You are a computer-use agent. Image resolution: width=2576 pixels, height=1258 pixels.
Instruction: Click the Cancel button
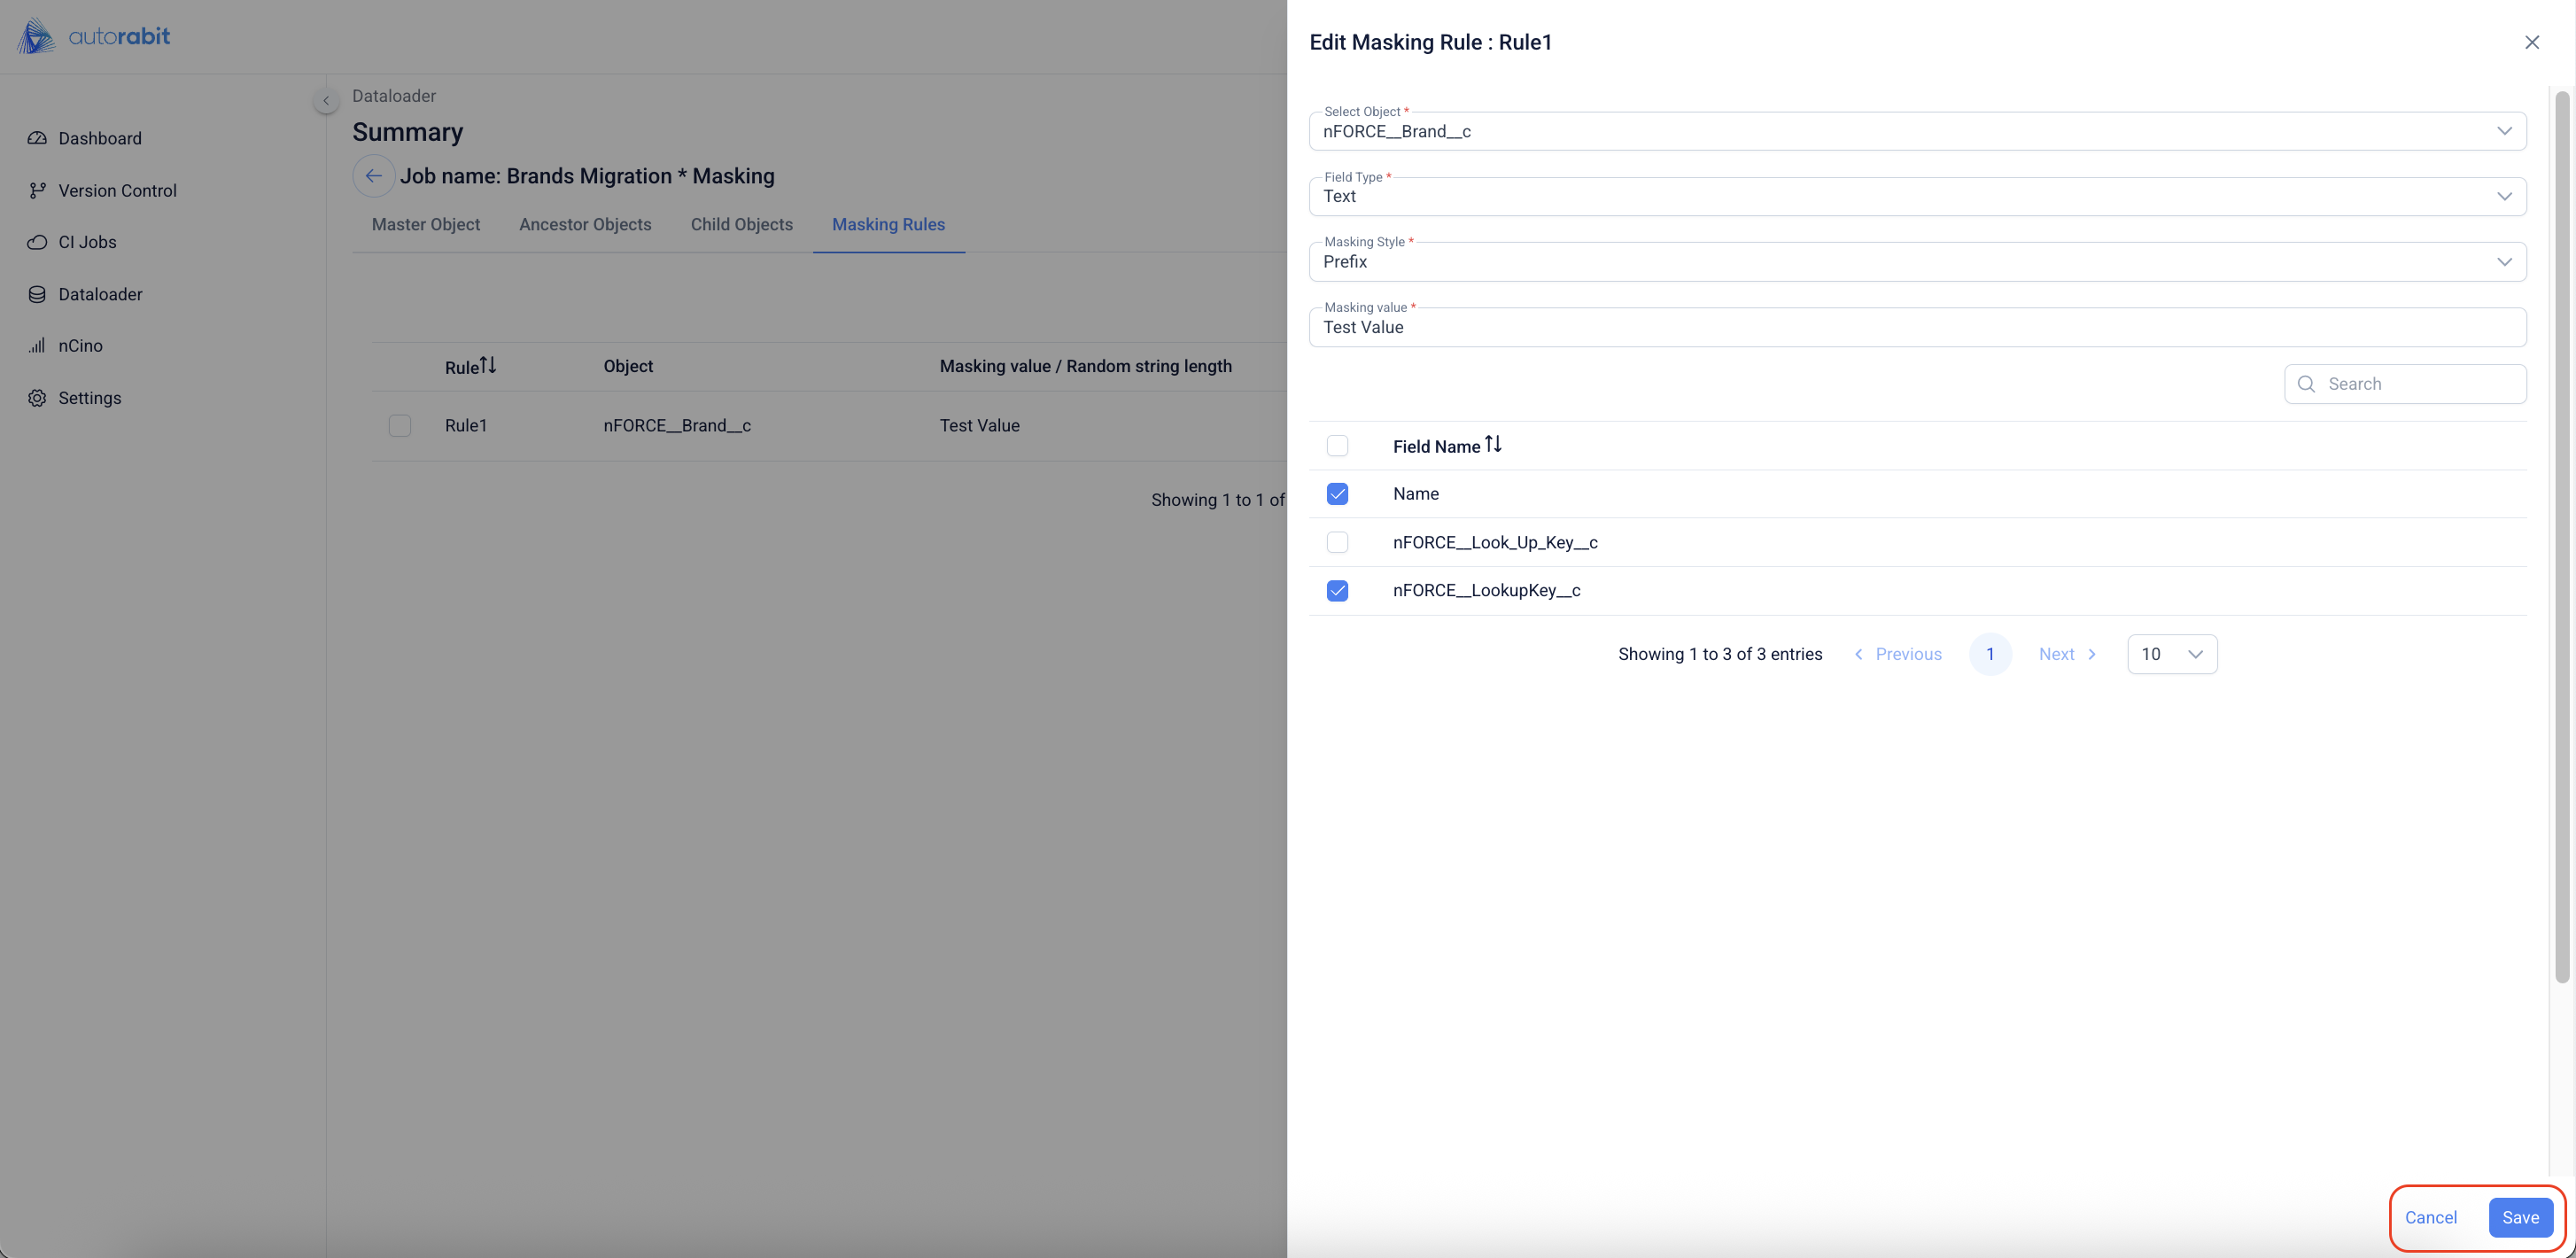click(x=2430, y=1217)
